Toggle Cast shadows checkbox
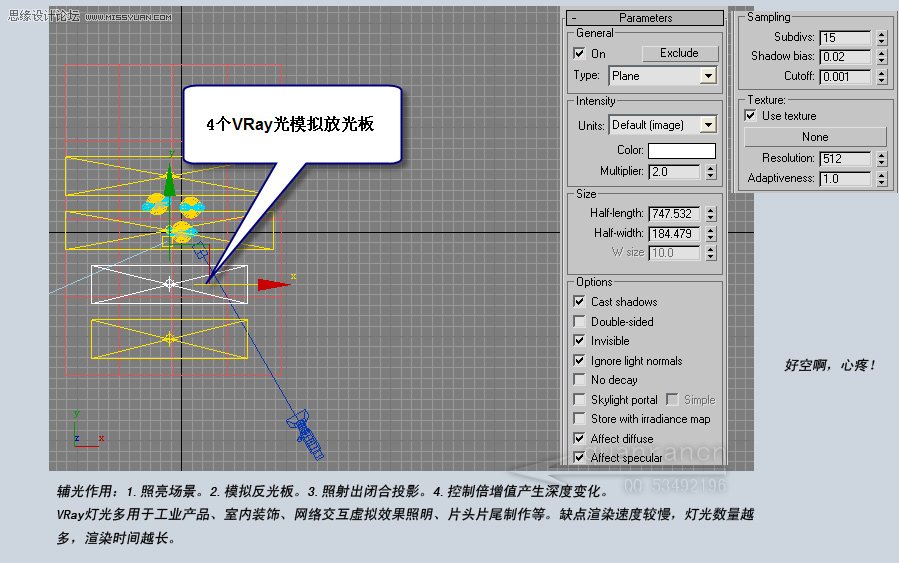Viewport: 899px width, 563px height. pyautogui.click(x=580, y=302)
